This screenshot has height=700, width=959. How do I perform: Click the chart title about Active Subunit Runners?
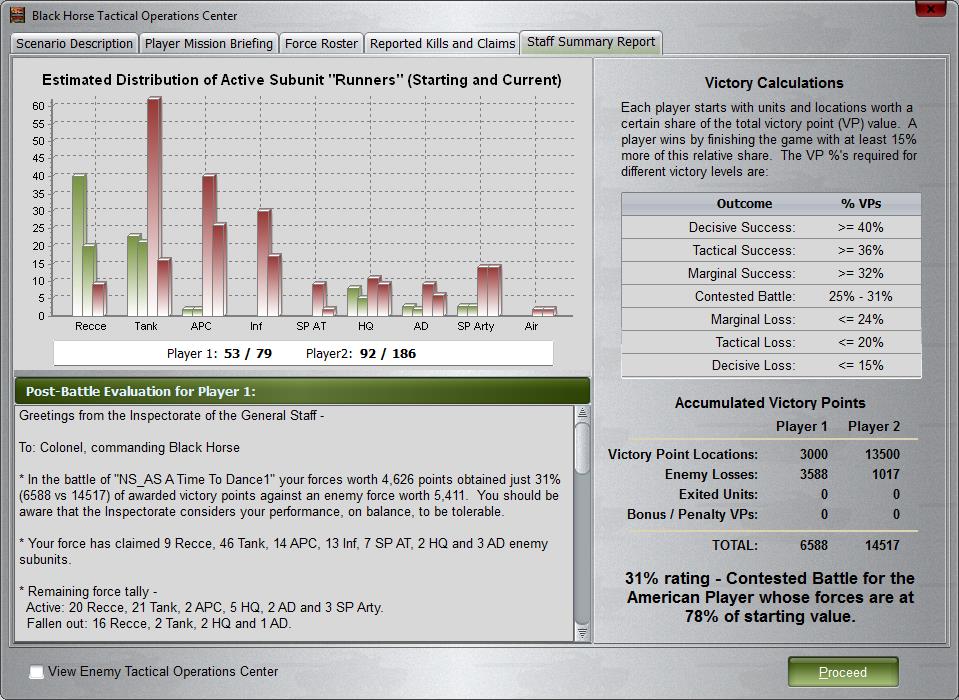302,80
